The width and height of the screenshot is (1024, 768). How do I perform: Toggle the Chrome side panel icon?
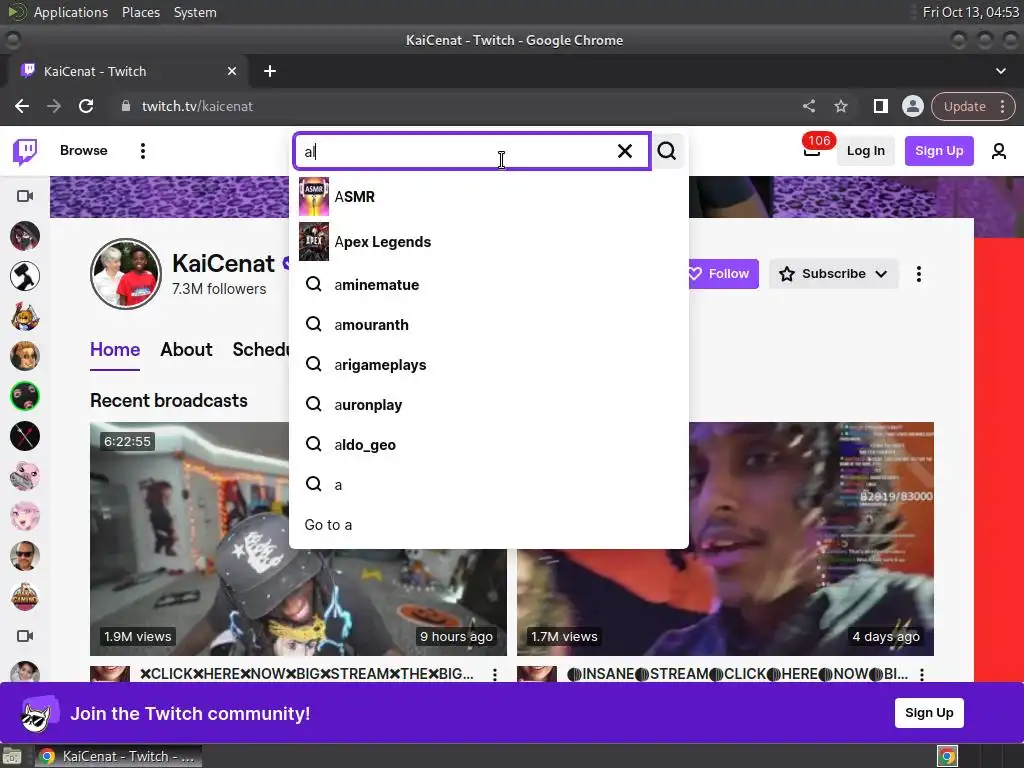[x=880, y=106]
